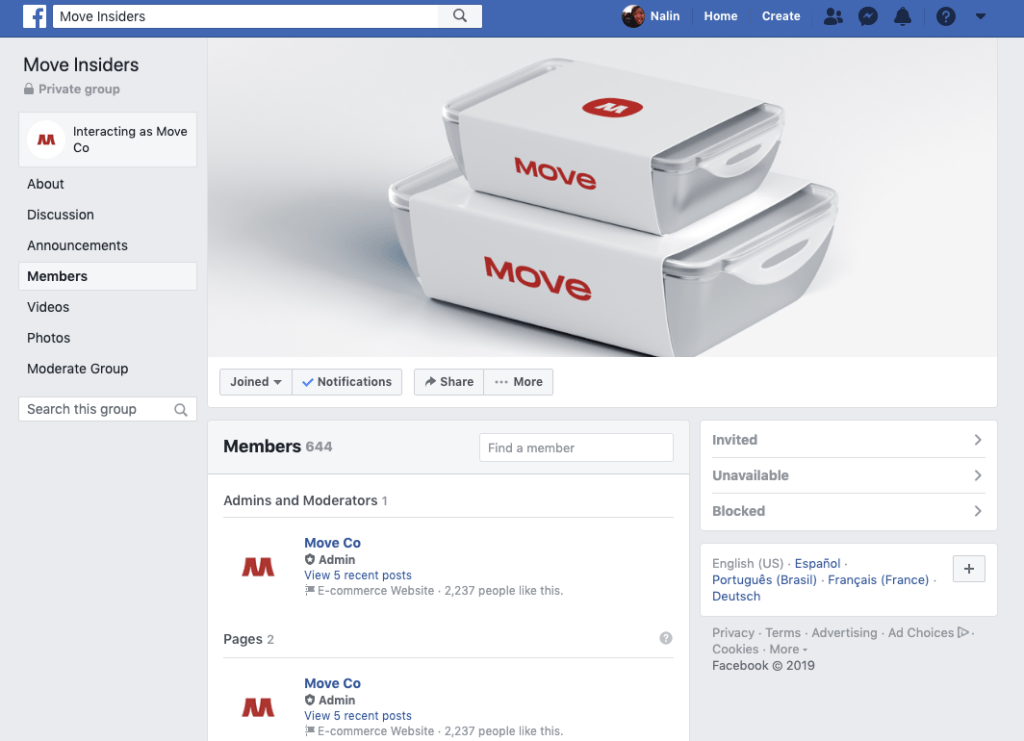Click View 5 recent posts link

[x=357, y=575]
